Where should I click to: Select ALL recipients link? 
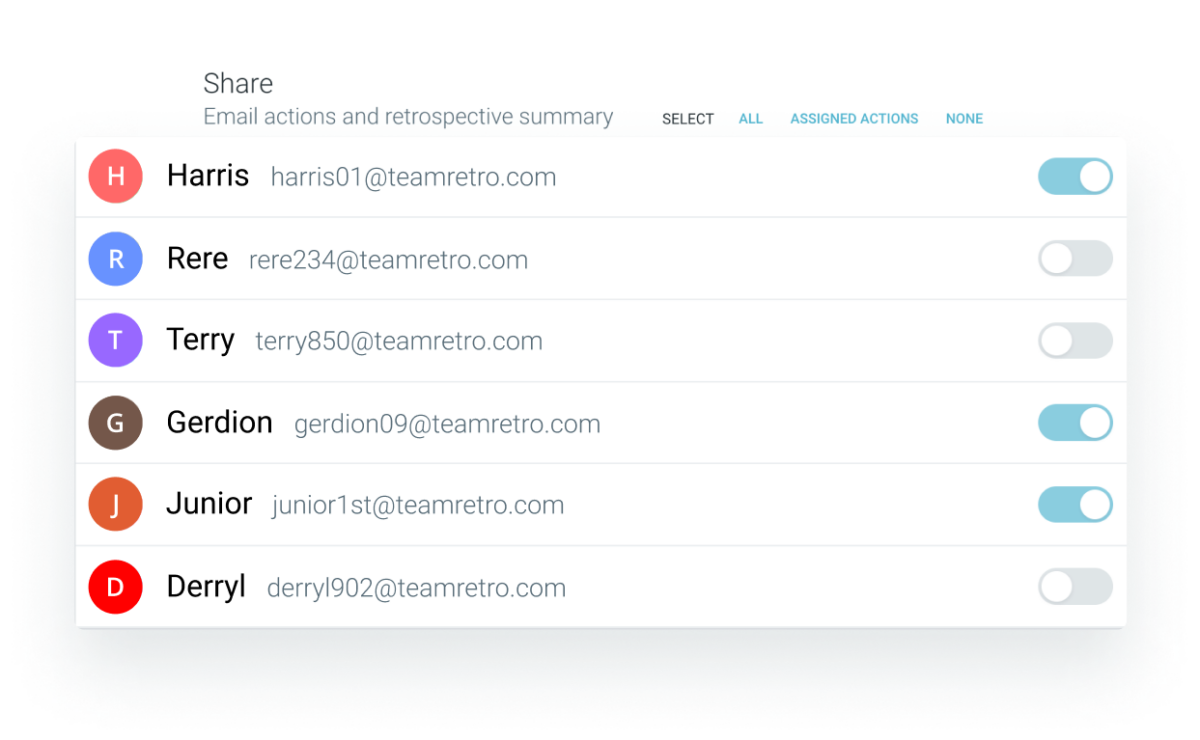pos(751,119)
